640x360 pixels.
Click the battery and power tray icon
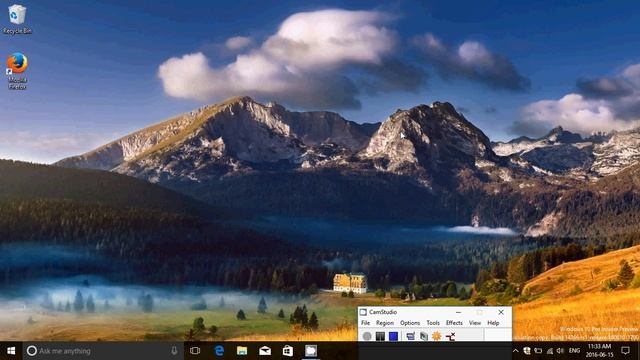pos(538,351)
